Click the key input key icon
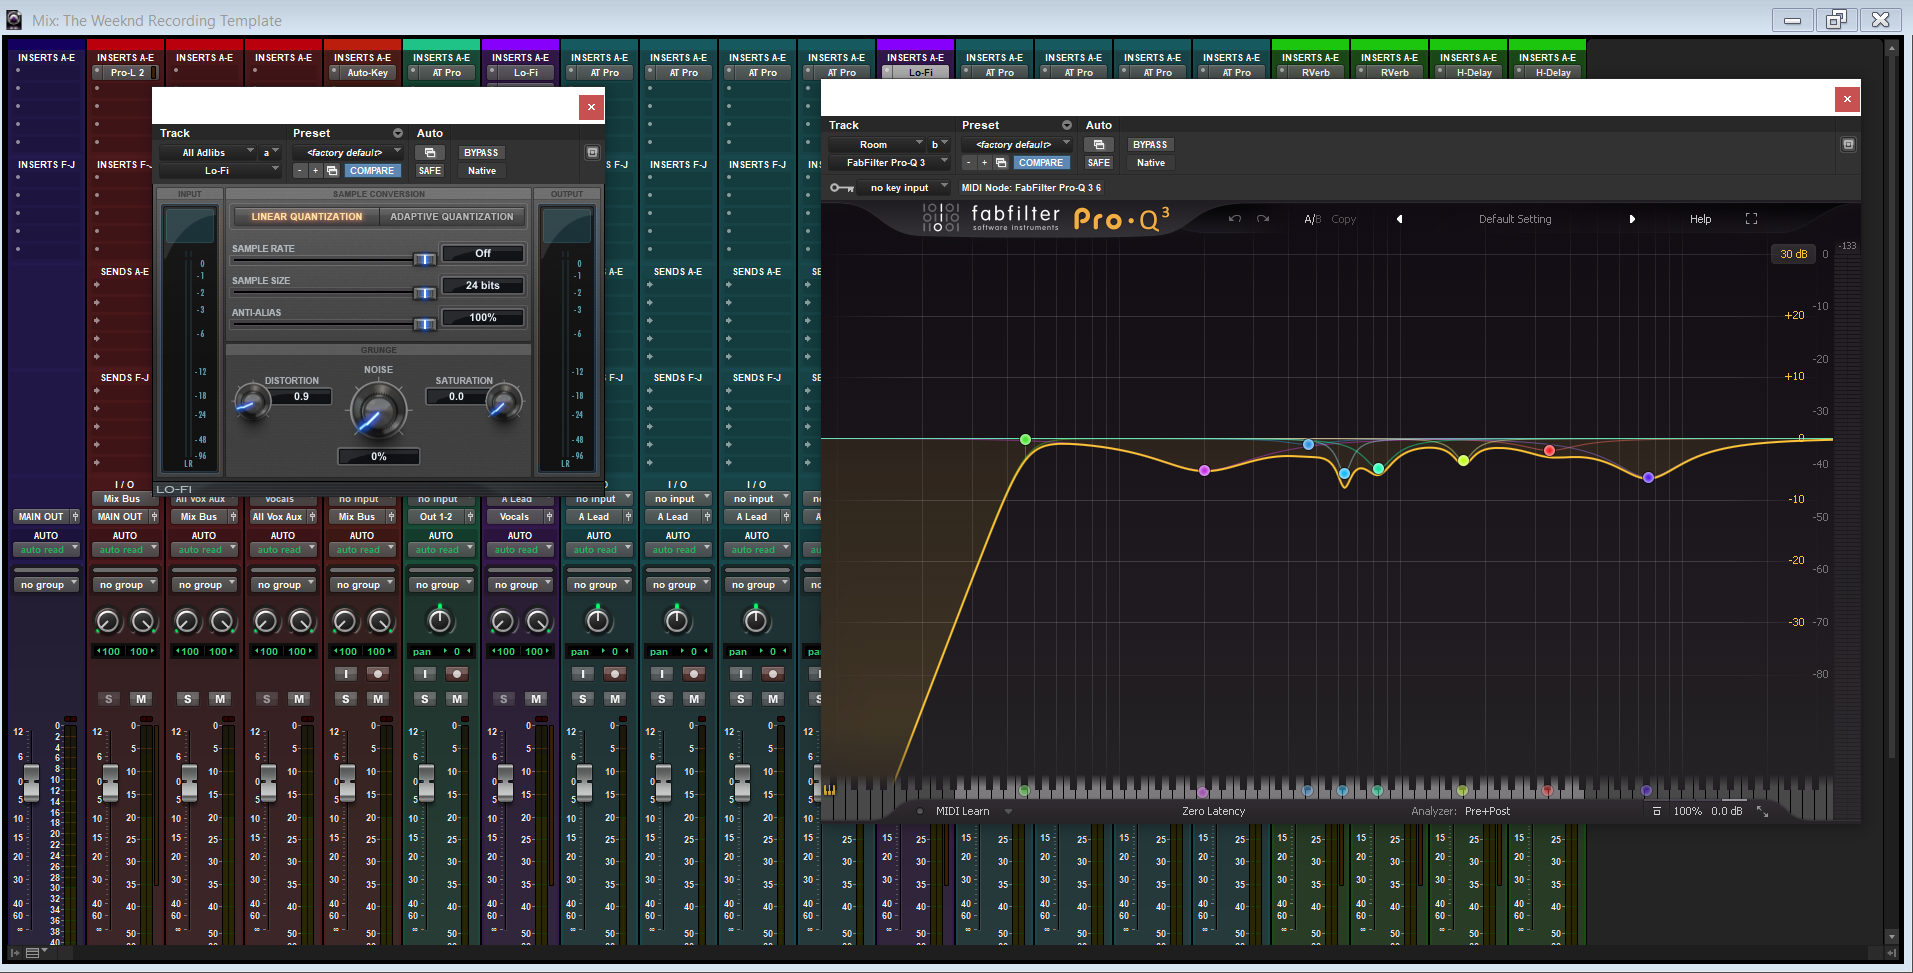The width and height of the screenshot is (1913, 973). point(841,188)
